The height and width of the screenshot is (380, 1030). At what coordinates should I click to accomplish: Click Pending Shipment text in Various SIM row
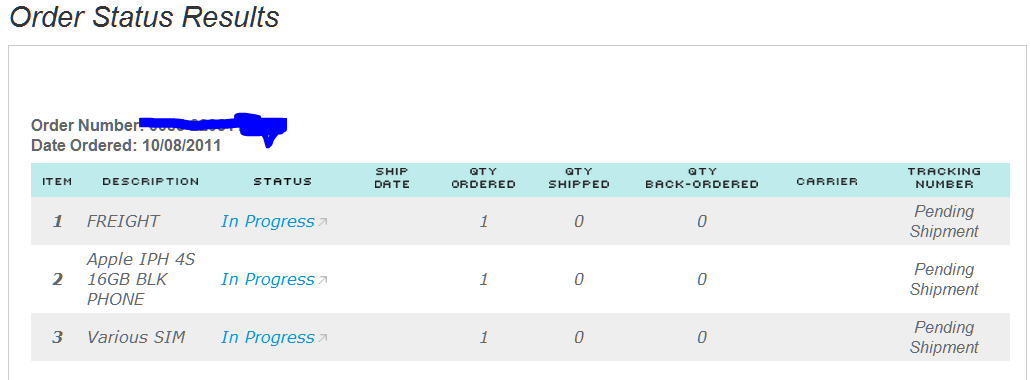(944, 337)
